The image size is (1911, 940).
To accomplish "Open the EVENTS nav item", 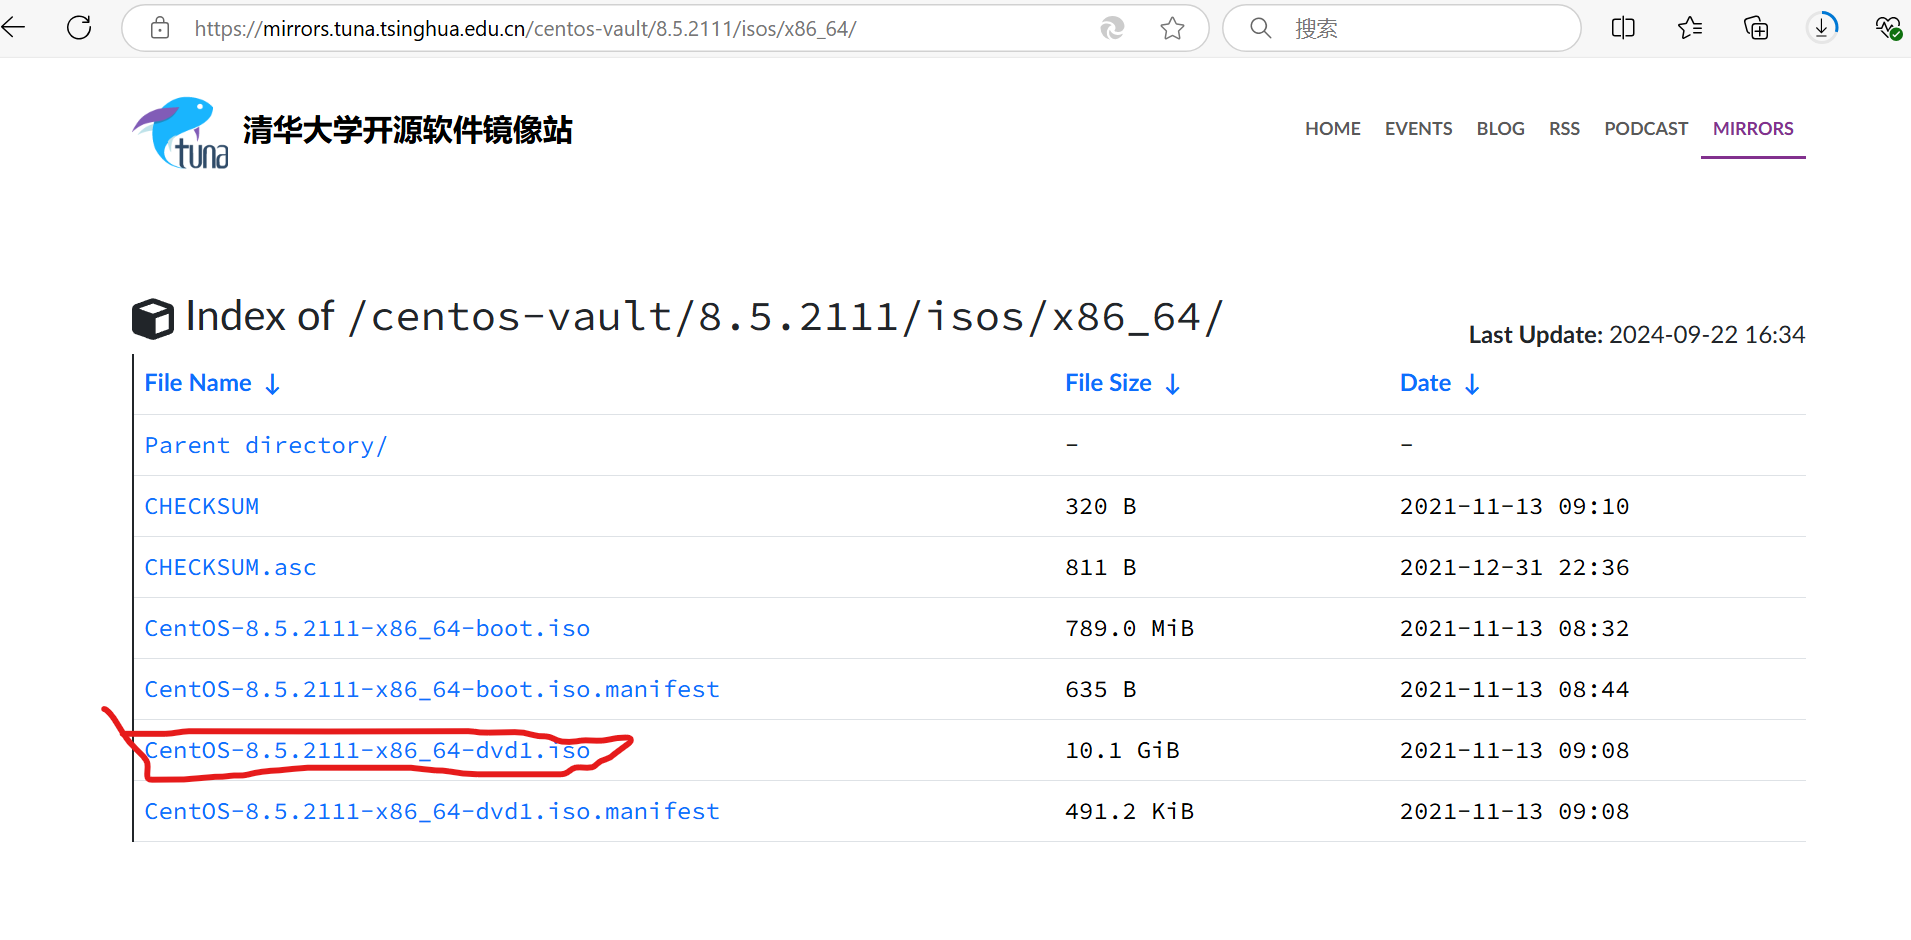I will click(x=1418, y=129).
